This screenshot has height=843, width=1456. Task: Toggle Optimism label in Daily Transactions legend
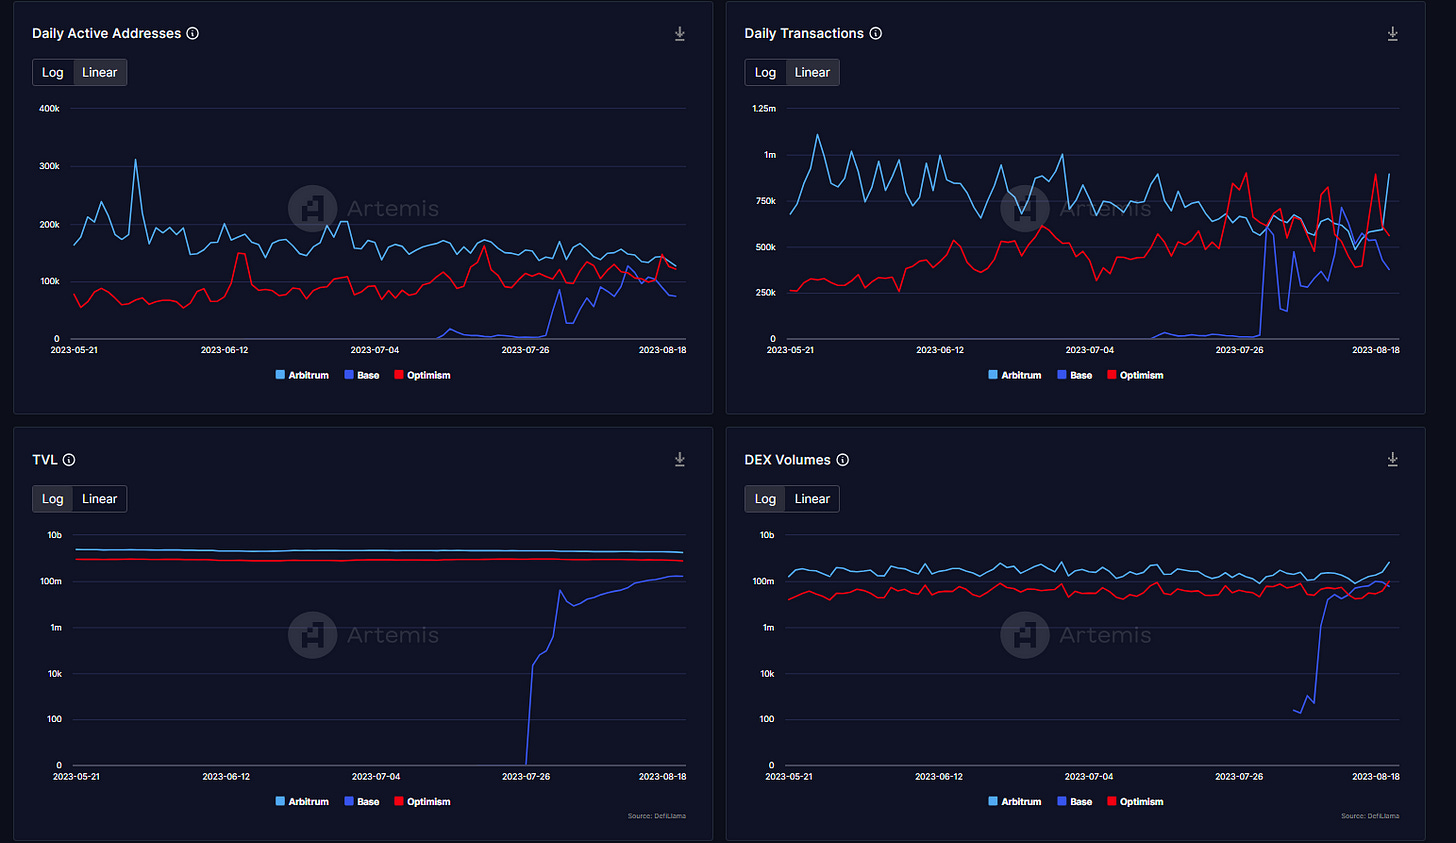[x=1142, y=375]
